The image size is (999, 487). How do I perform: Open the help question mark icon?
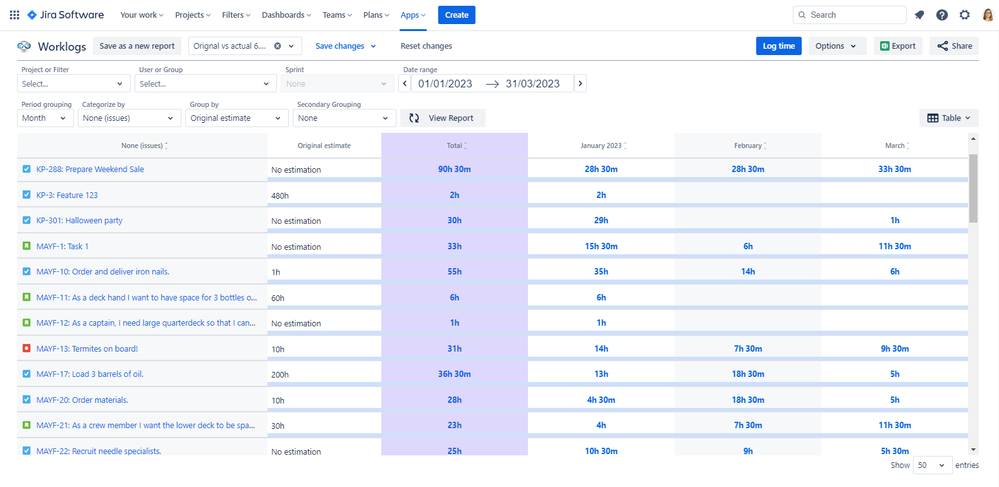[942, 15]
